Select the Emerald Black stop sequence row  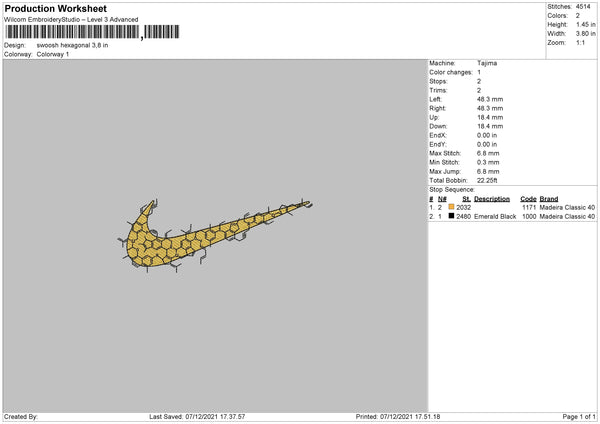pos(512,217)
